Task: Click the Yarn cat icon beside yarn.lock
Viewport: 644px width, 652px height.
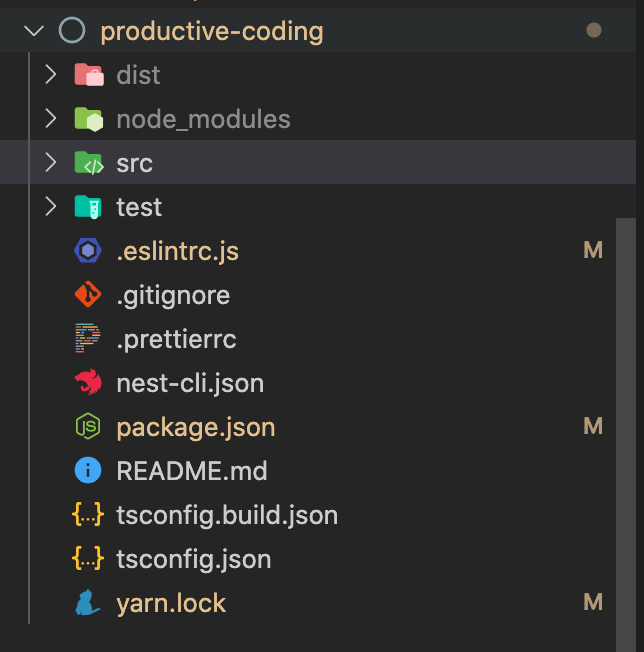Action: coord(88,603)
